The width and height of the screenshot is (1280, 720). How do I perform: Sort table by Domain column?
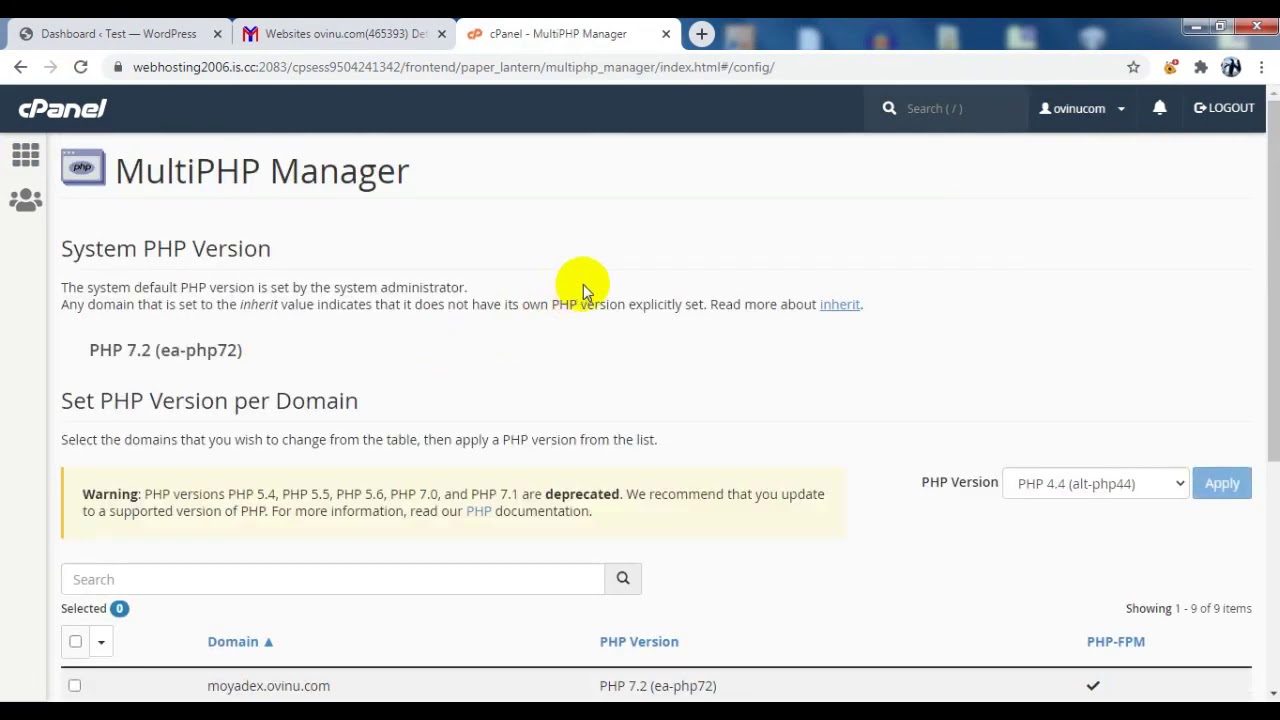pyautogui.click(x=240, y=642)
